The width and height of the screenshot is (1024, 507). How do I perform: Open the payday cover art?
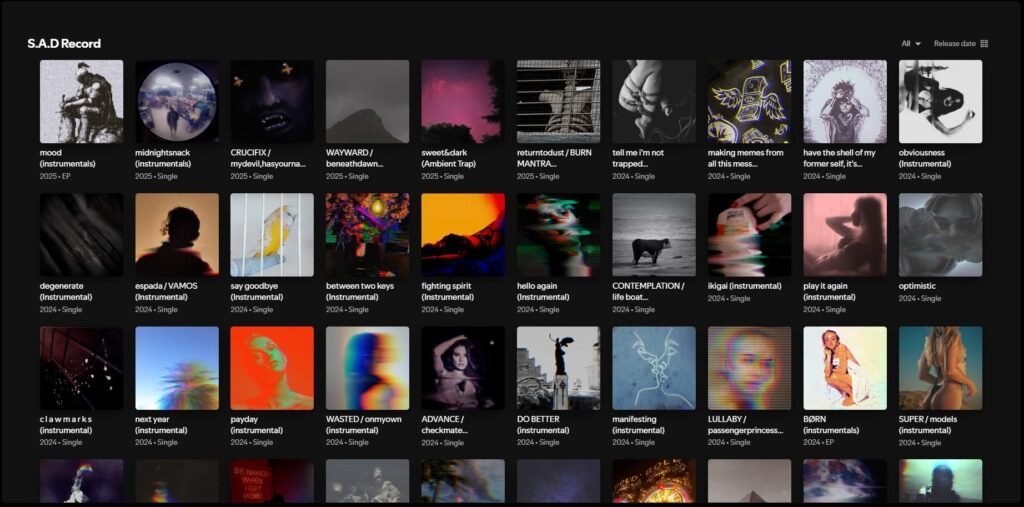point(272,368)
